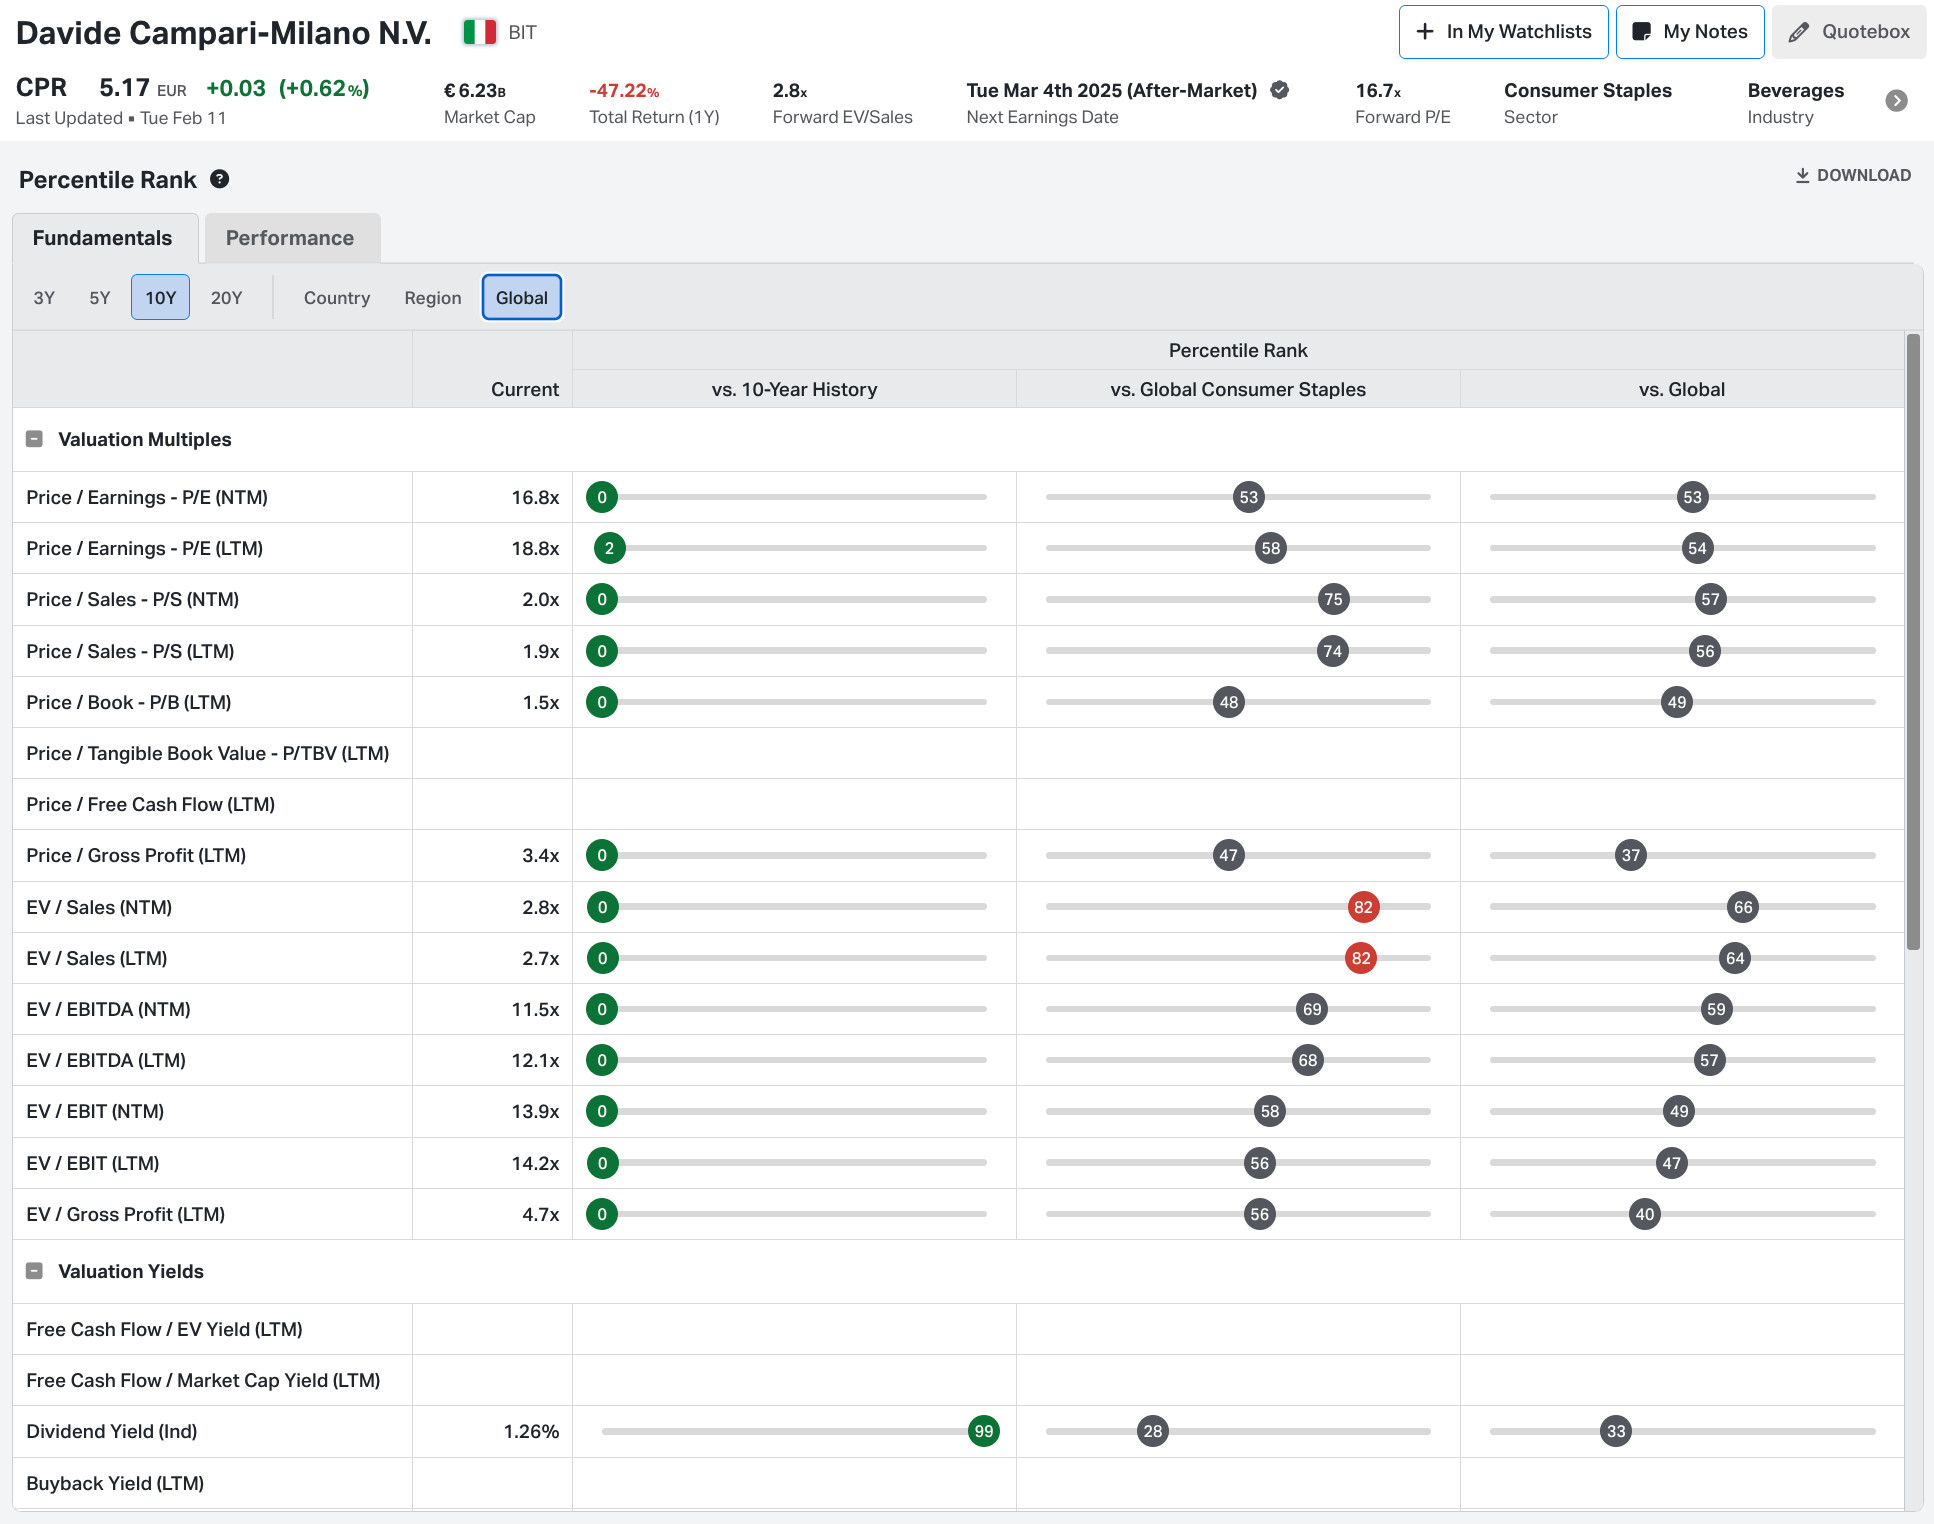Open the Quotebox
The image size is (1934, 1524).
(1849, 32)
